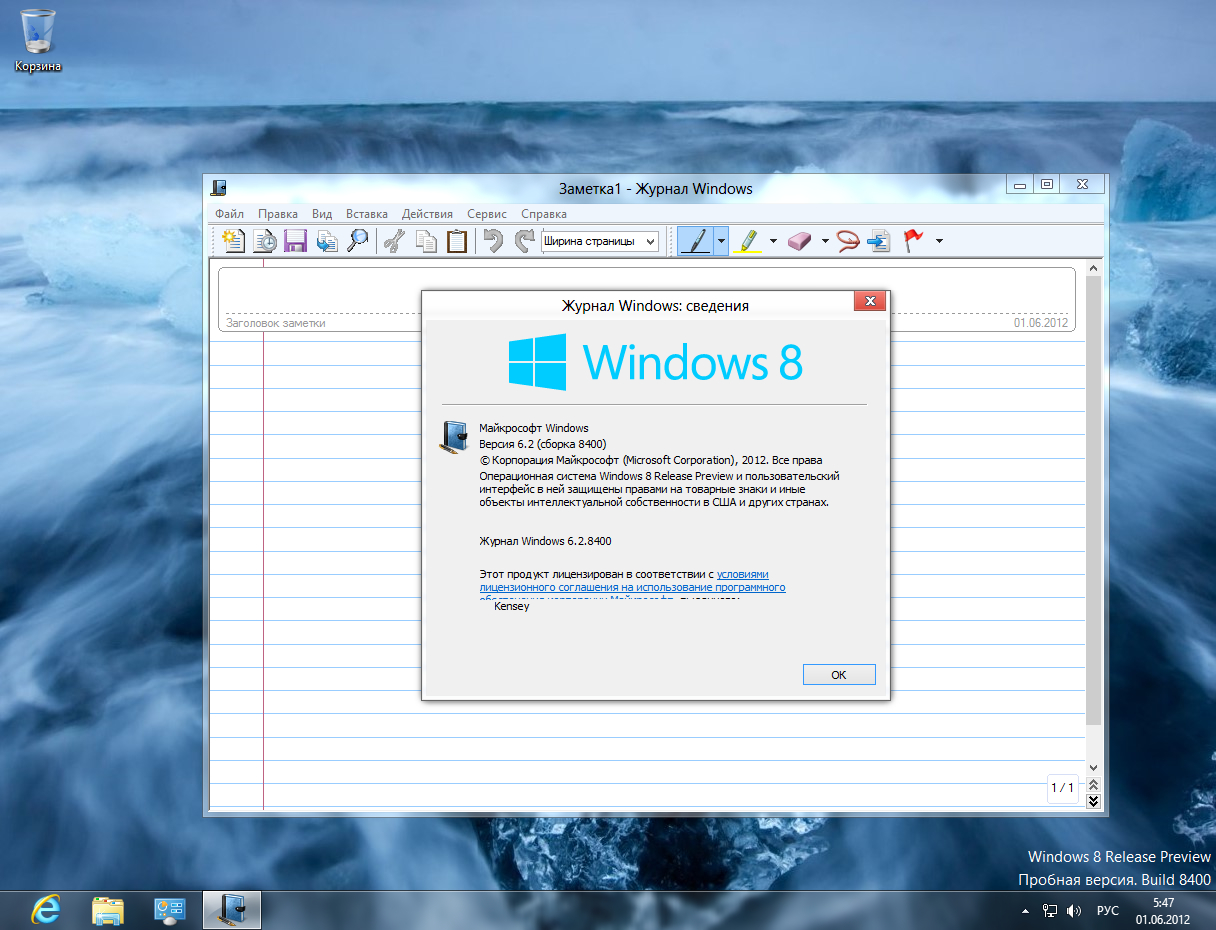
Task: Undo the last action arrow icon
Action: 492,240
